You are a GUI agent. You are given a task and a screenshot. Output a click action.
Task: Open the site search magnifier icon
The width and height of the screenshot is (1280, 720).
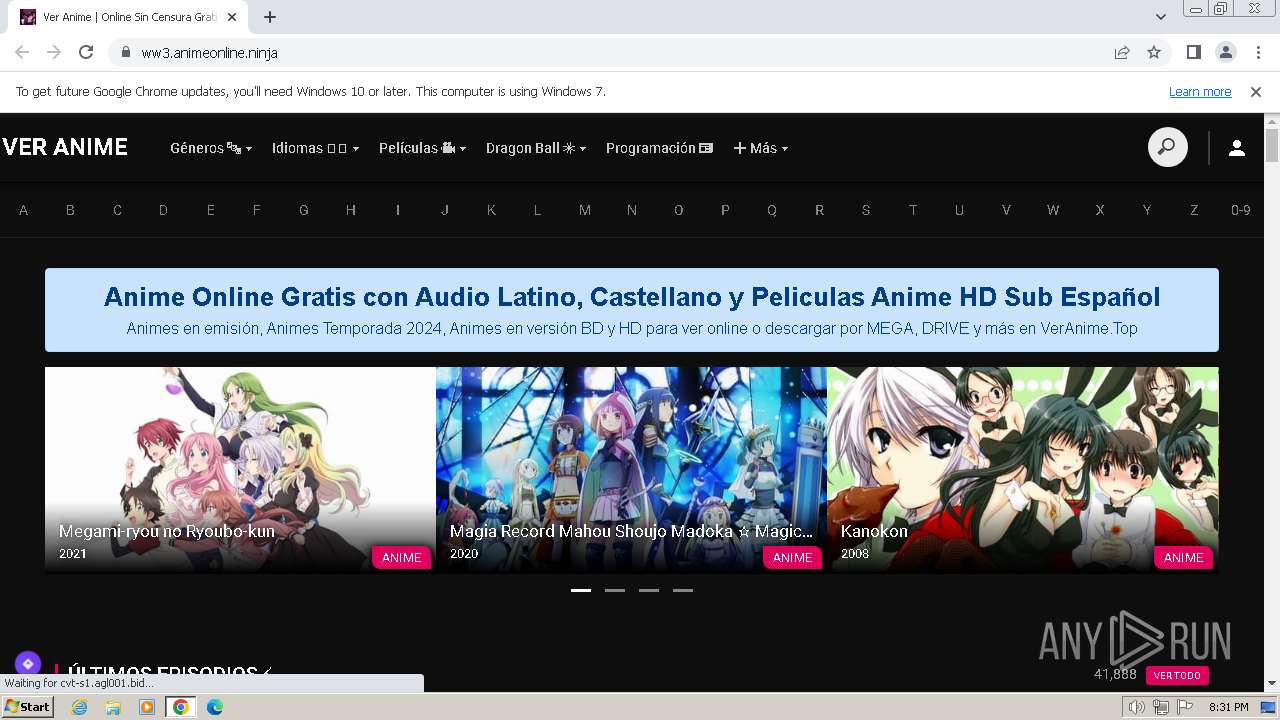1167,148
